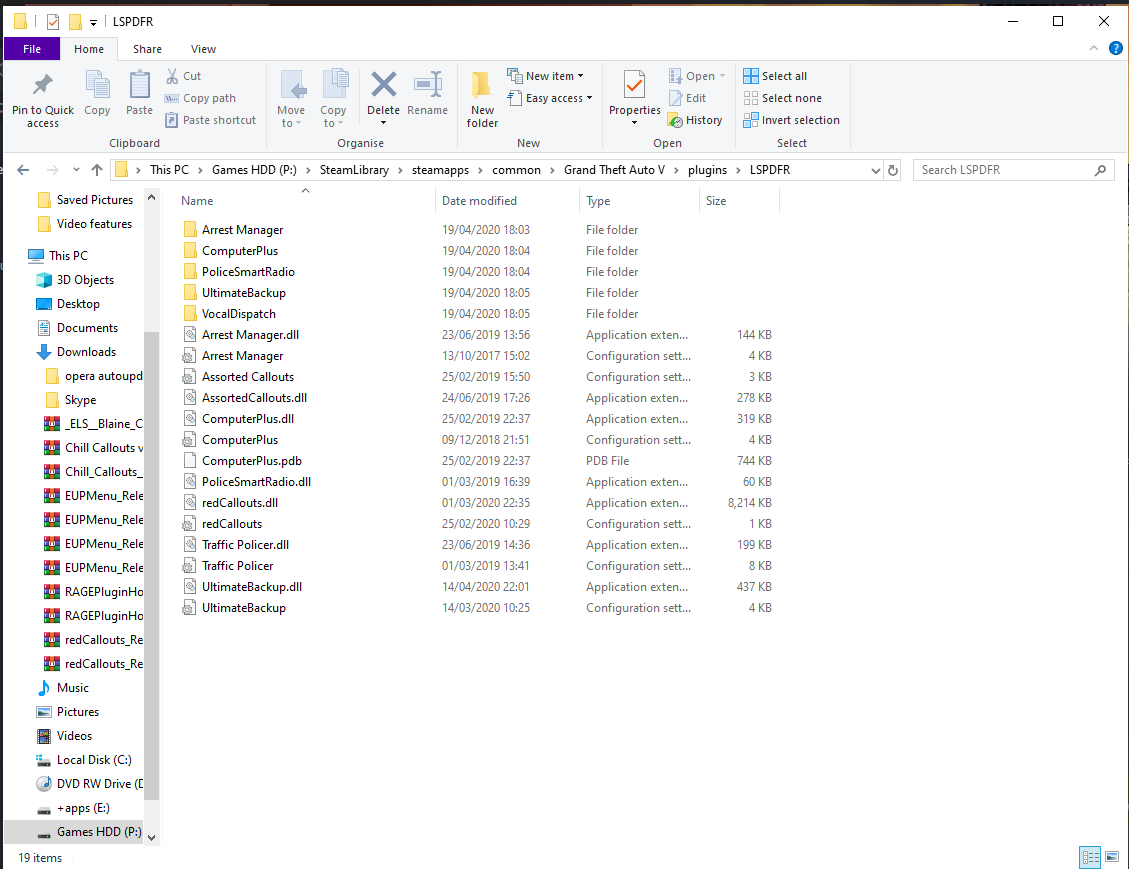Image resolution: width=1129 pixels, height=869 pixels.
Task: Select PoliceSmartRadio.dll file
Action: tap(256, 482)
